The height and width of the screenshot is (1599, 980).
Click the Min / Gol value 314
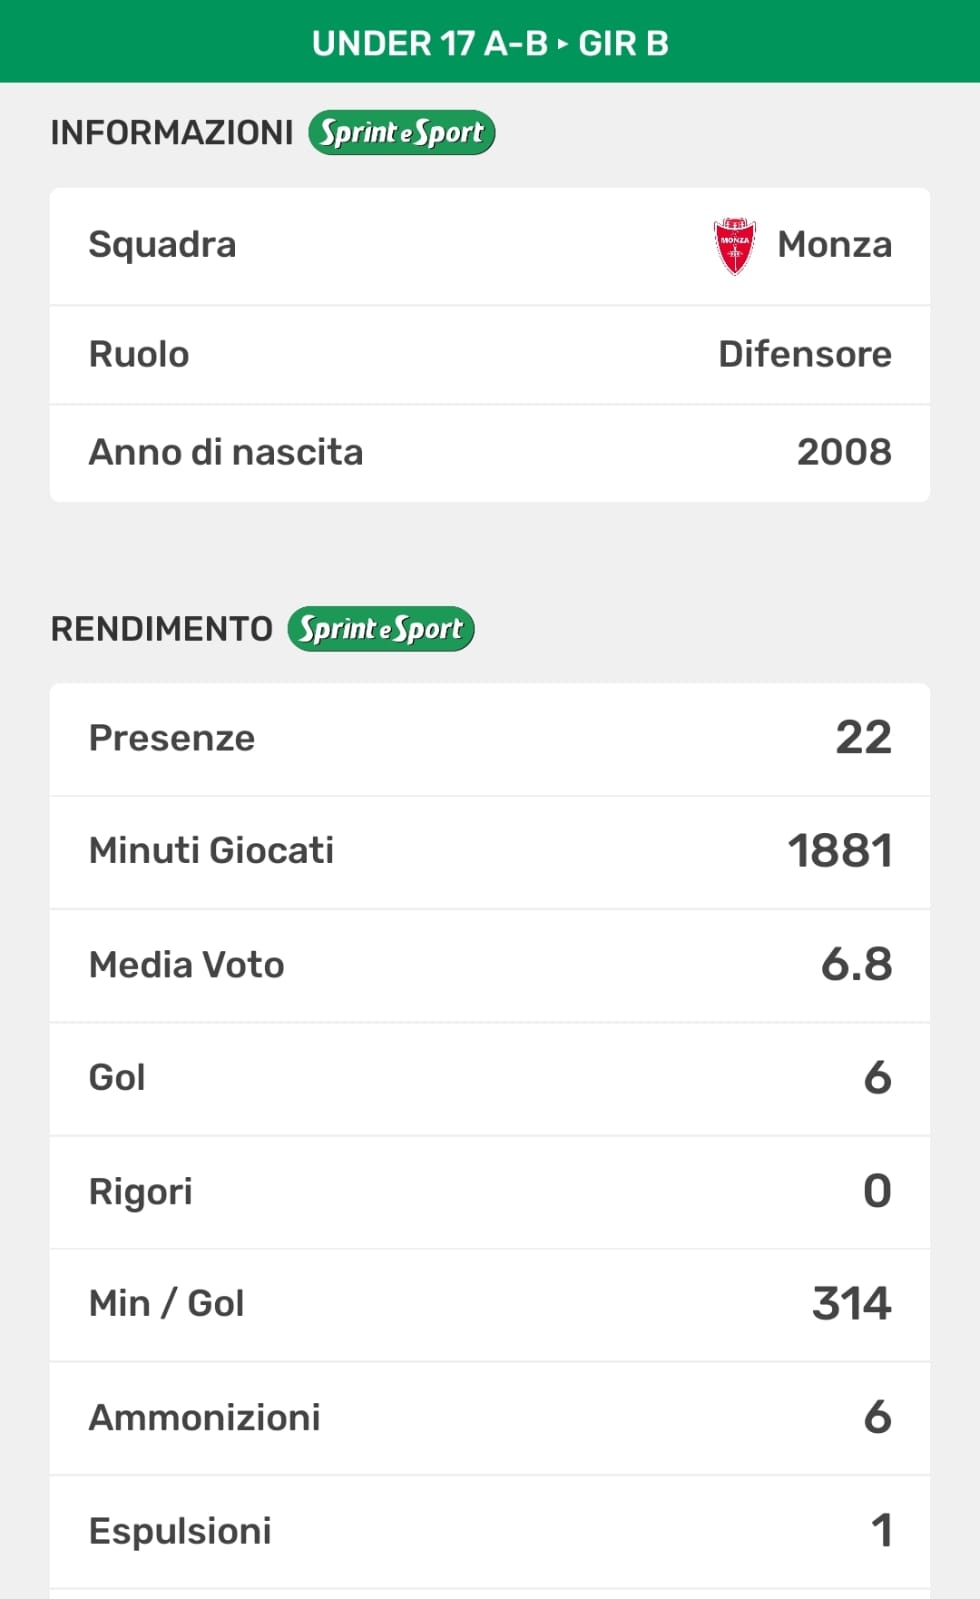pos(851,1304)
